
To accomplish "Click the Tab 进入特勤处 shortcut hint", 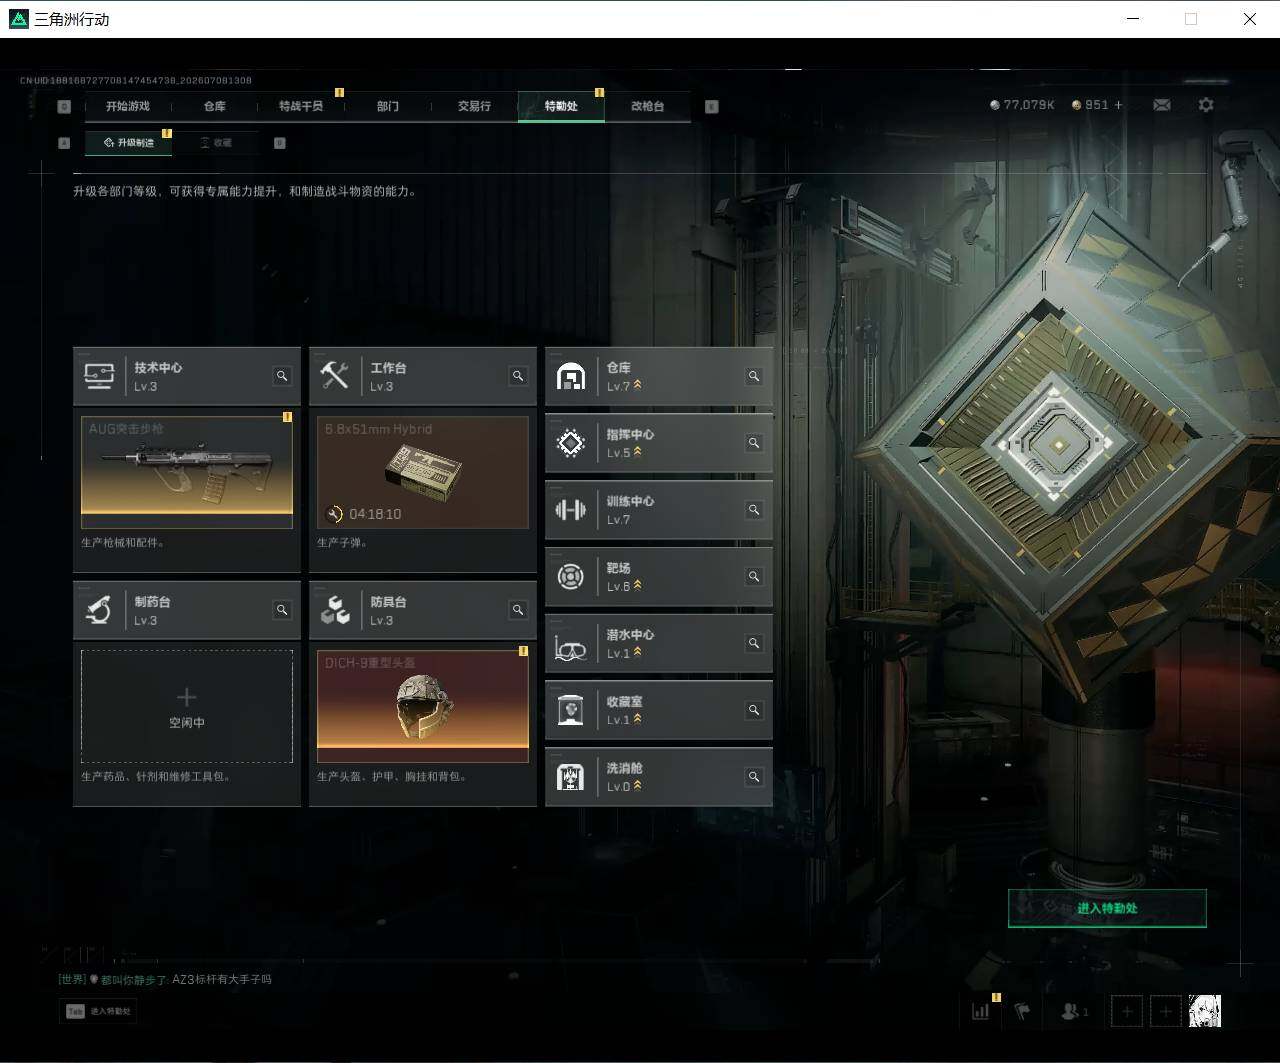I will coord(98,1011).
